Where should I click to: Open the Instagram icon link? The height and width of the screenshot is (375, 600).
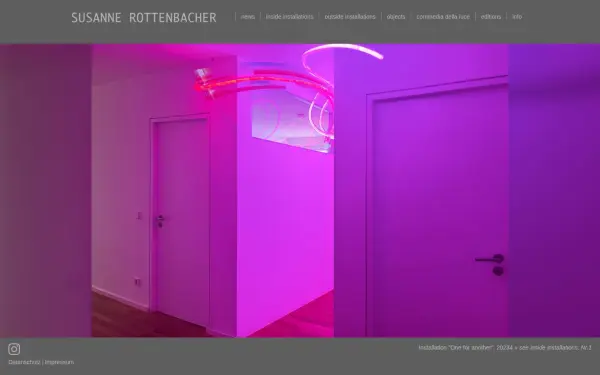(14, 349)
